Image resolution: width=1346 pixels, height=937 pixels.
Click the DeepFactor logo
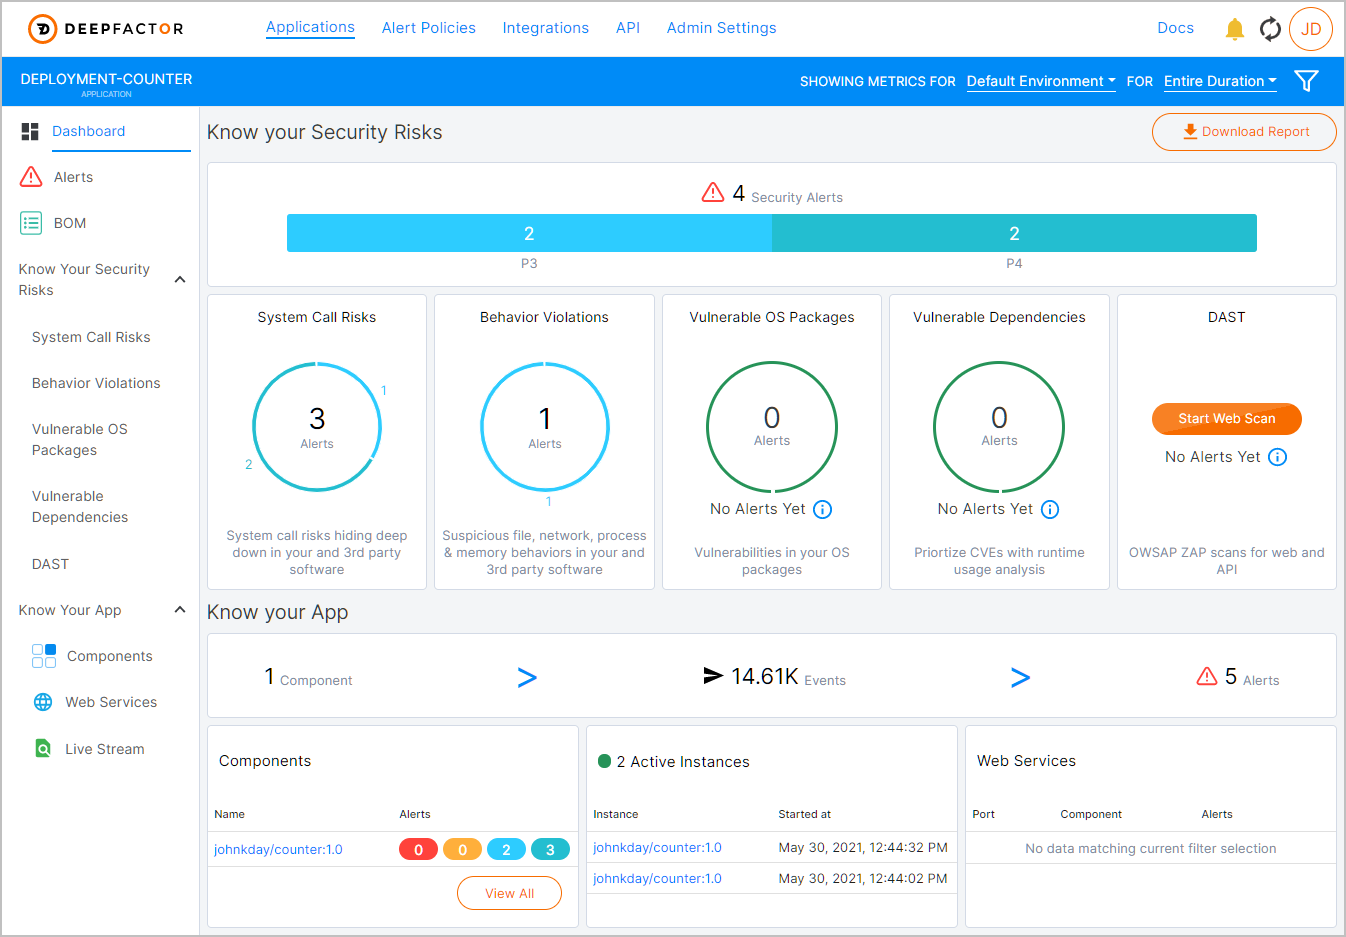106,29
